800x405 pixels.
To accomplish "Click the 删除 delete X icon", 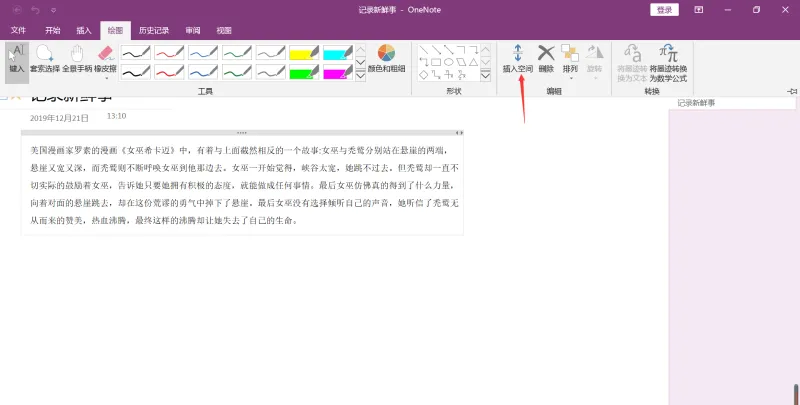I will click(546, 53).
